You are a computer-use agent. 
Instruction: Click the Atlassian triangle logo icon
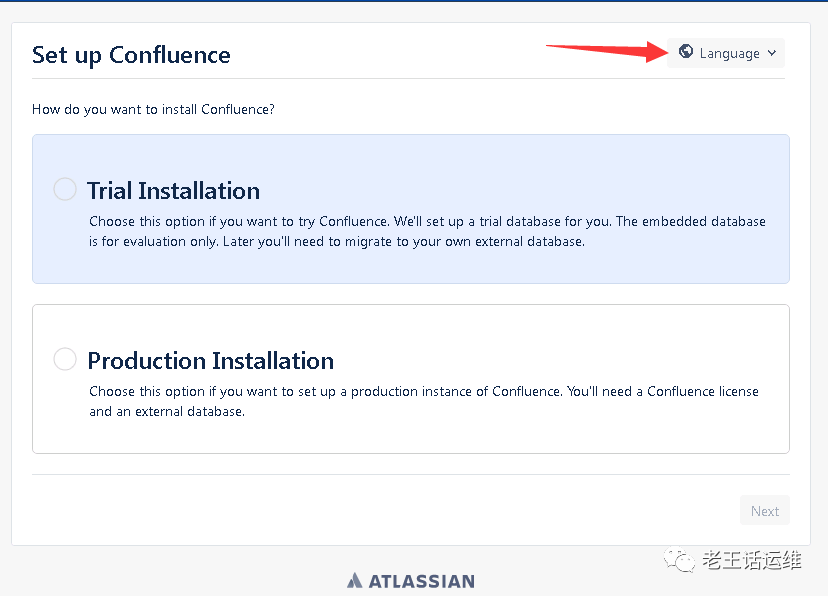click(x=355, y=581)
